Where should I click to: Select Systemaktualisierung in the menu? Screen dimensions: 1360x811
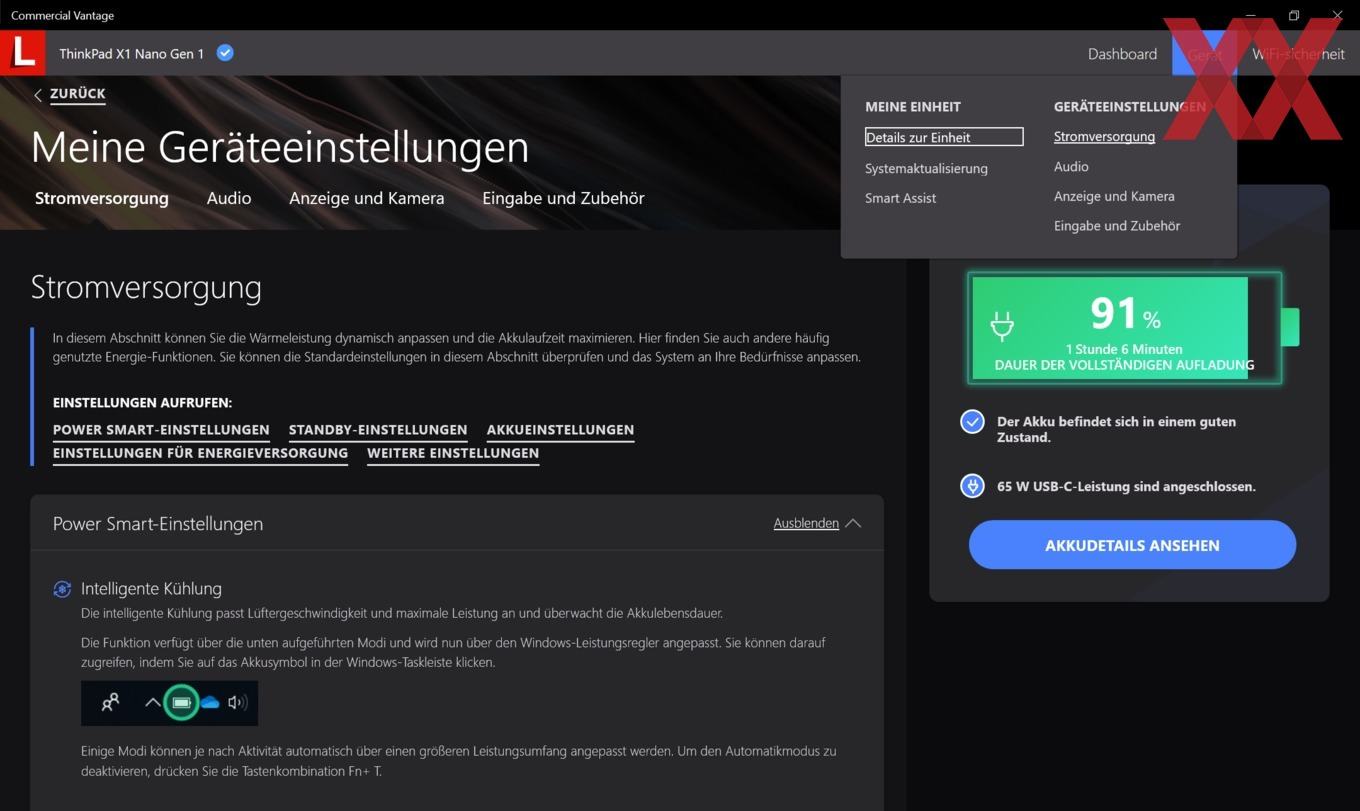point(926,168)
